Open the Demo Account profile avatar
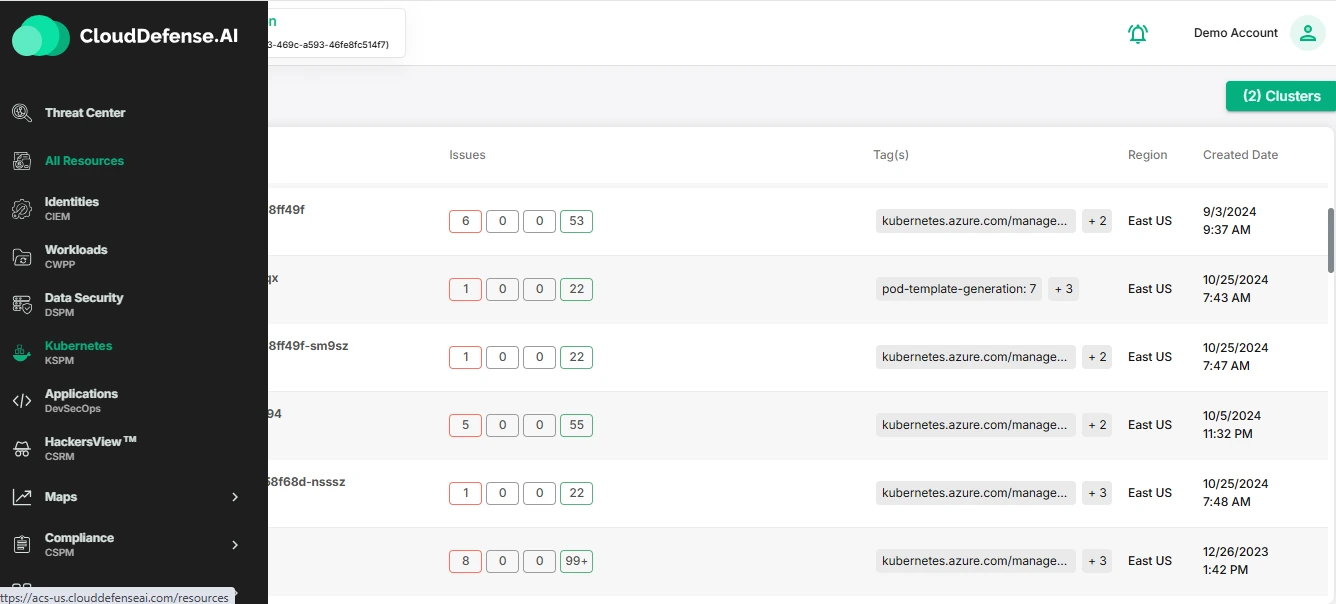The height and width of the screenshot is (604, 1336). 1307,33
